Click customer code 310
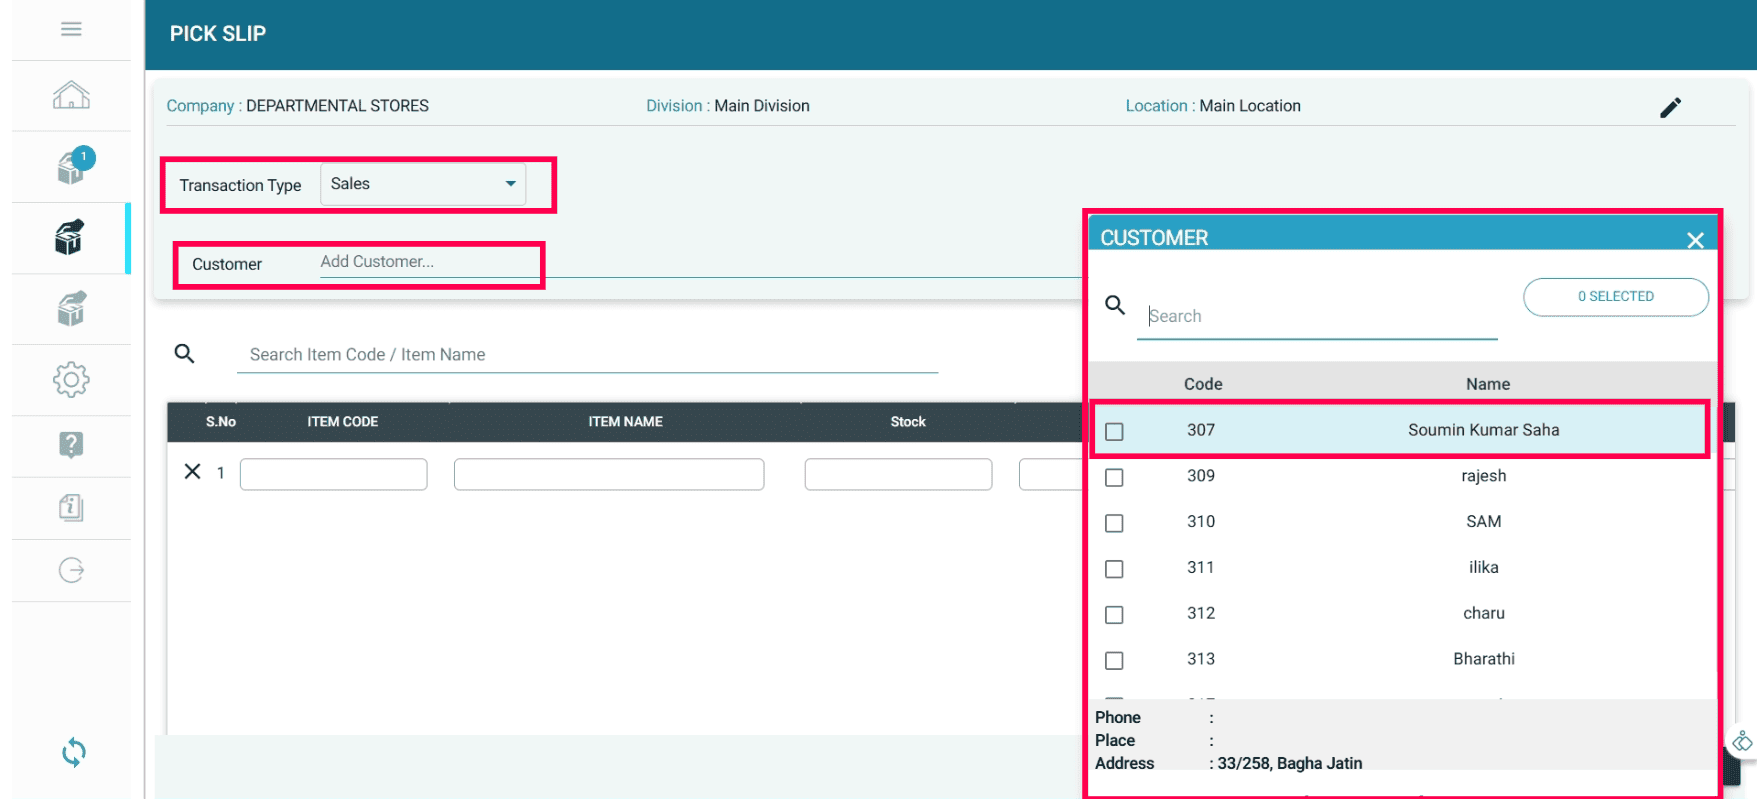Image resolution: width=1757 pixels, height=799 pixels. coord(1201,522)
